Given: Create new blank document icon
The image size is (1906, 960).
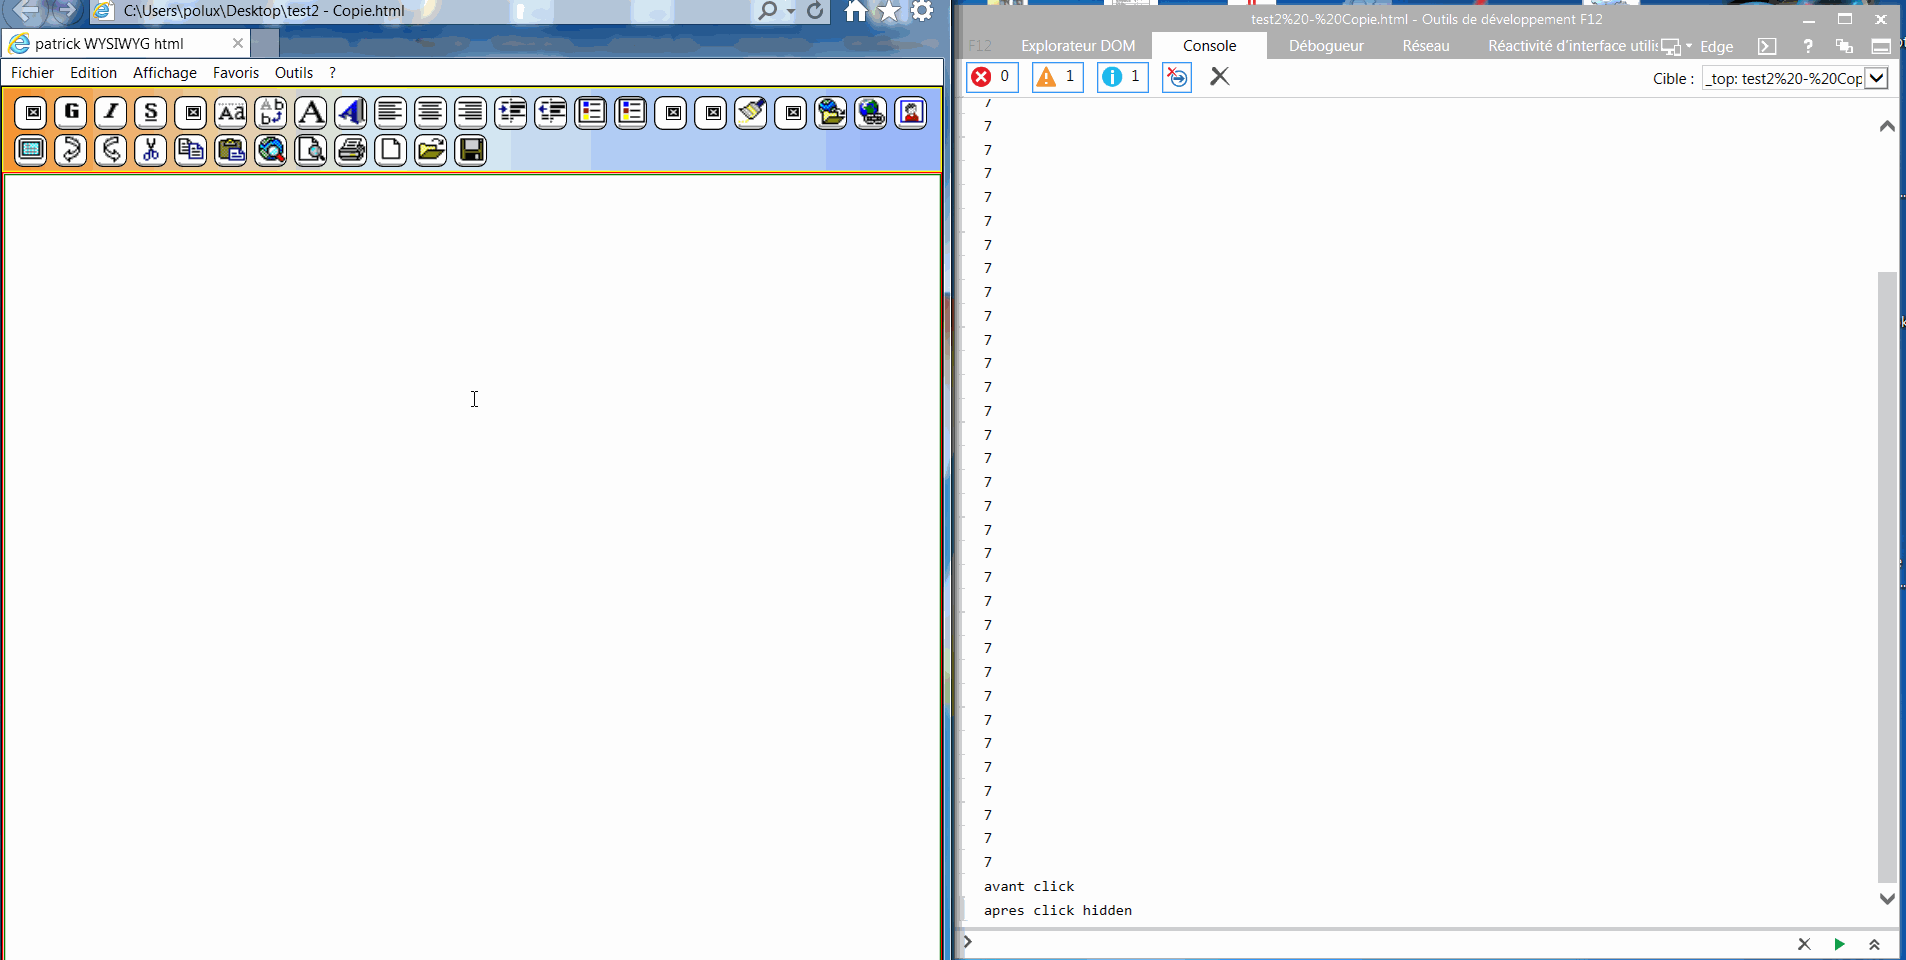Looking at the screenshot, I should pyautogui.click(x=391, y=150).
